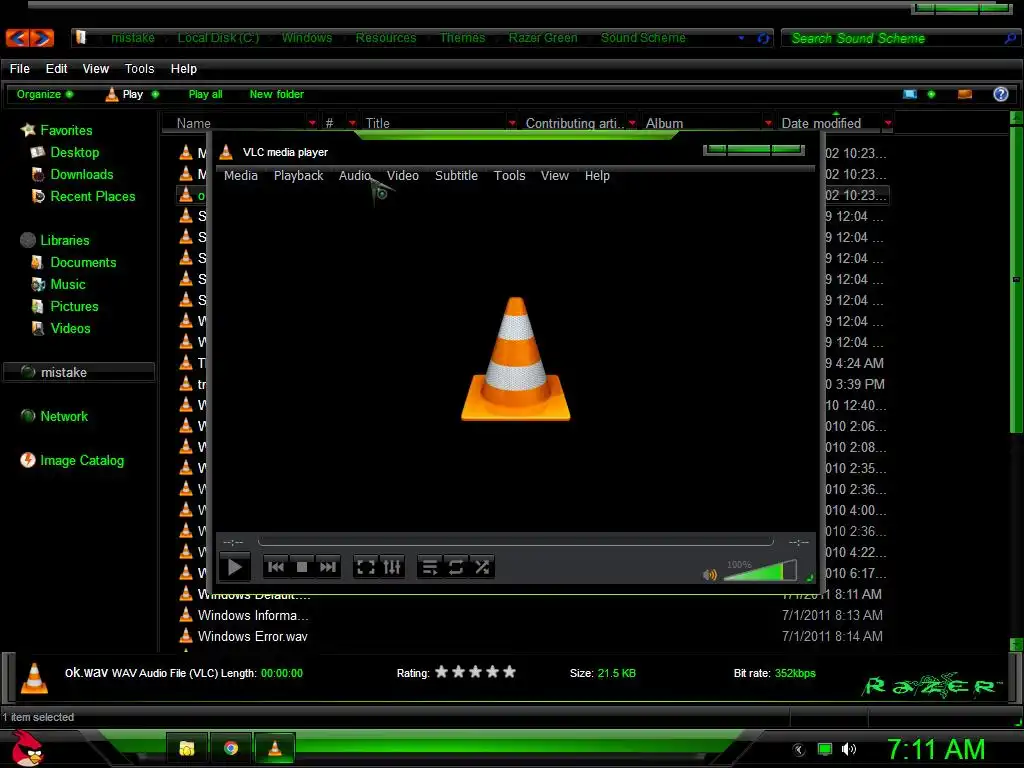Open the Pictures library
This screenshot has height=768, width=1024.
74,306
